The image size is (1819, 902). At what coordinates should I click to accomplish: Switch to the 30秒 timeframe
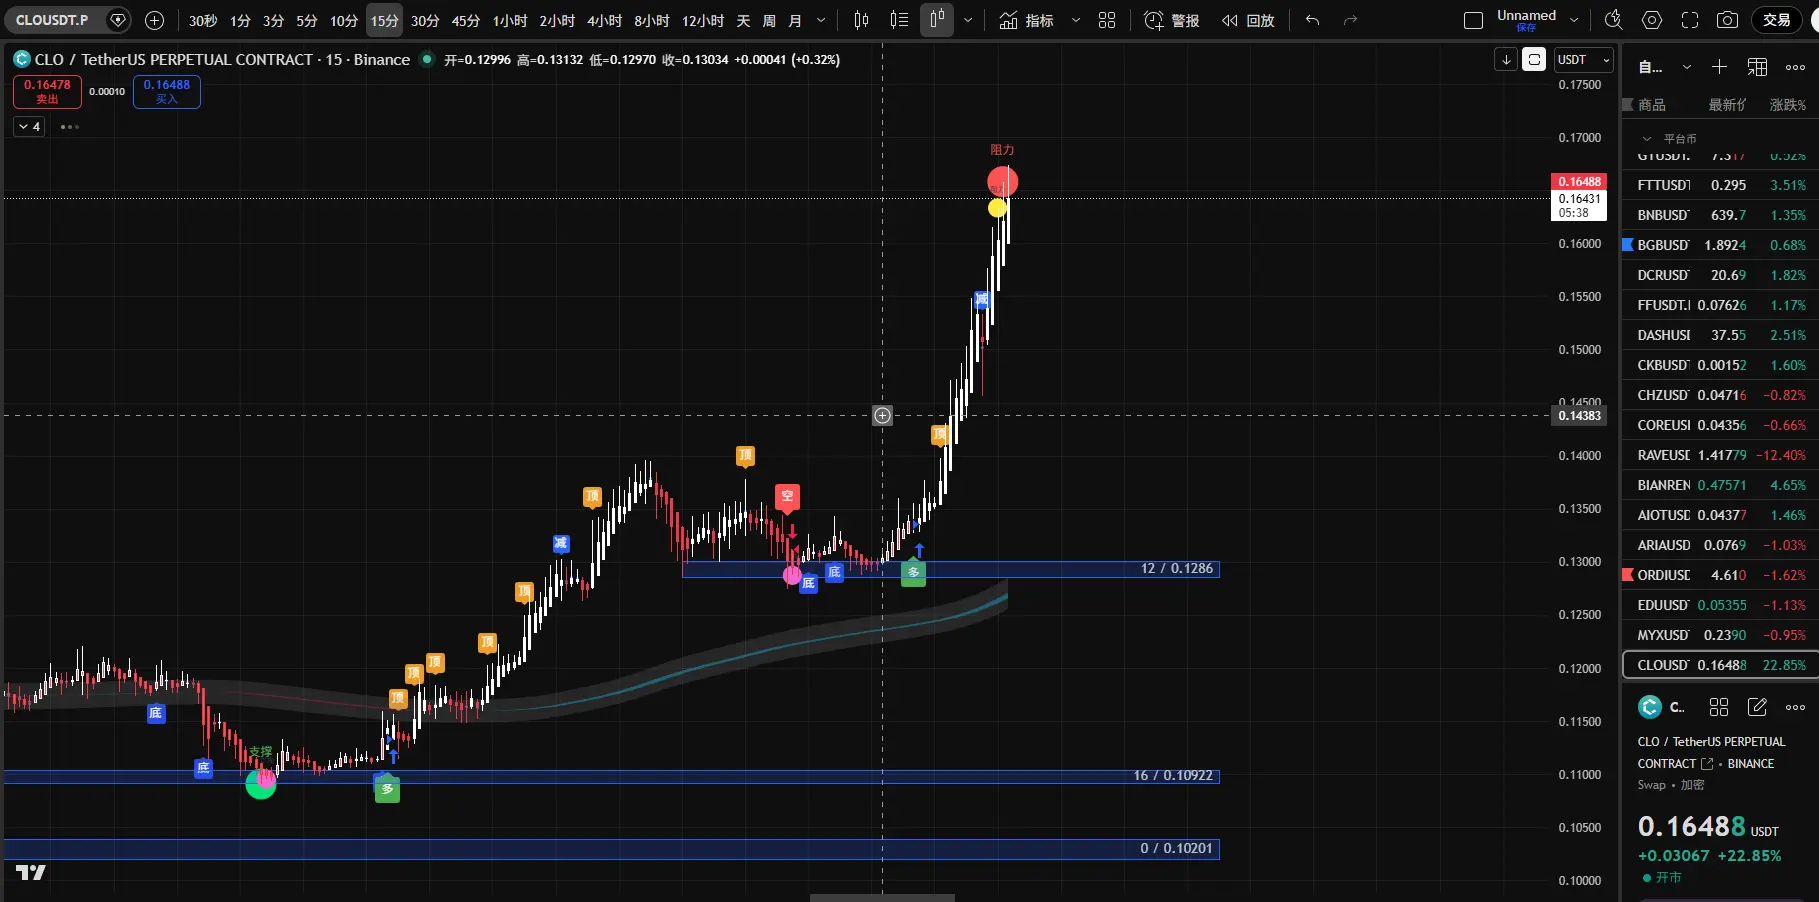[203, 20]
